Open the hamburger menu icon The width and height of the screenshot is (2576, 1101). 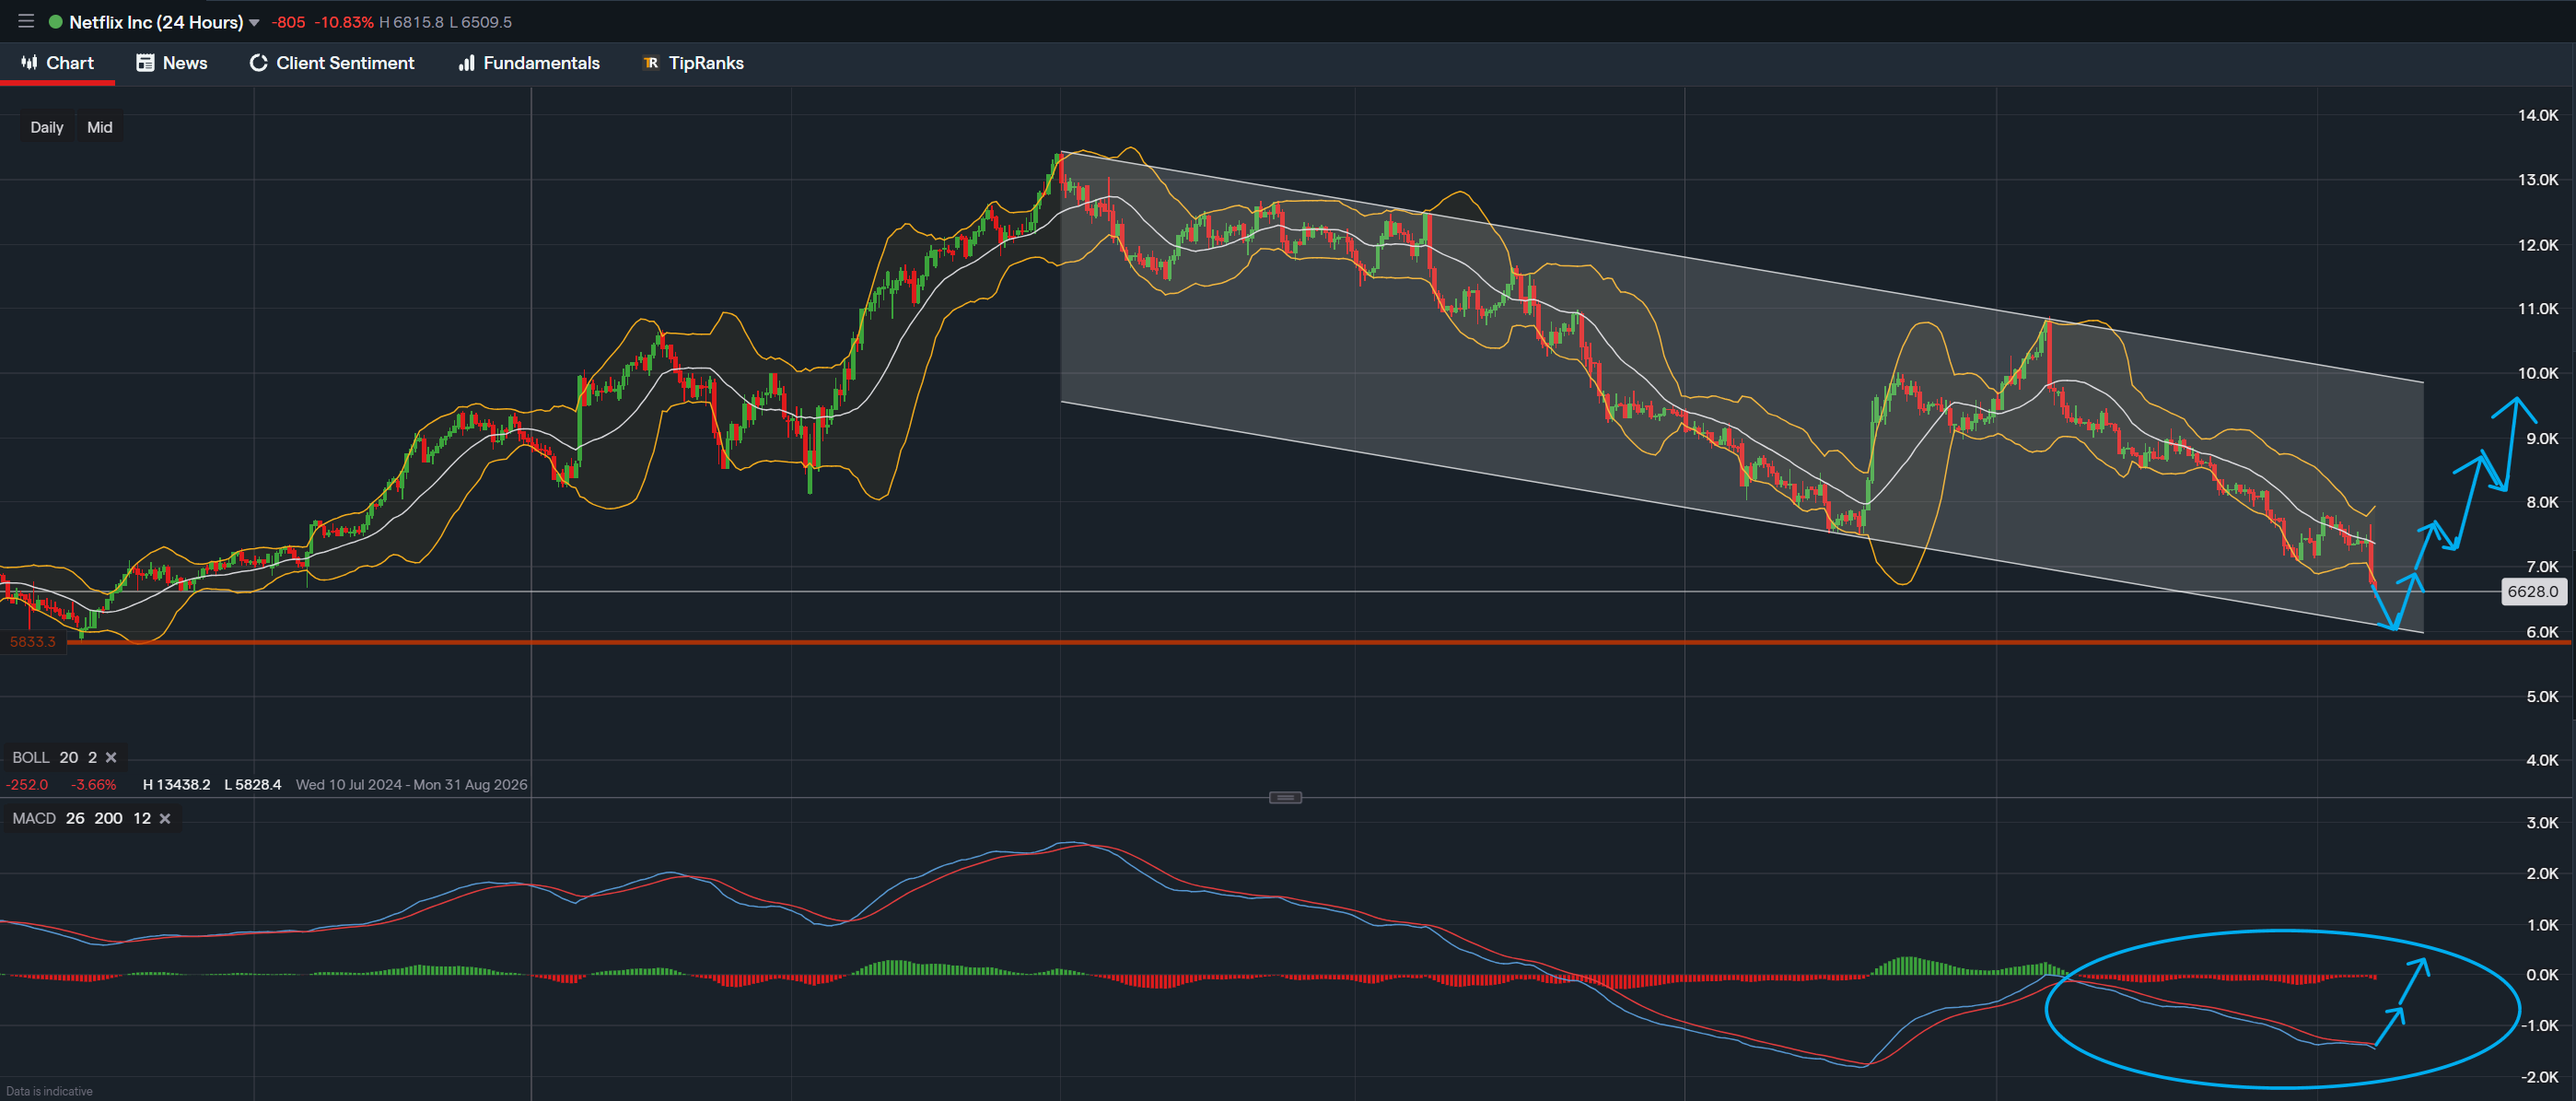coord(26,21)
